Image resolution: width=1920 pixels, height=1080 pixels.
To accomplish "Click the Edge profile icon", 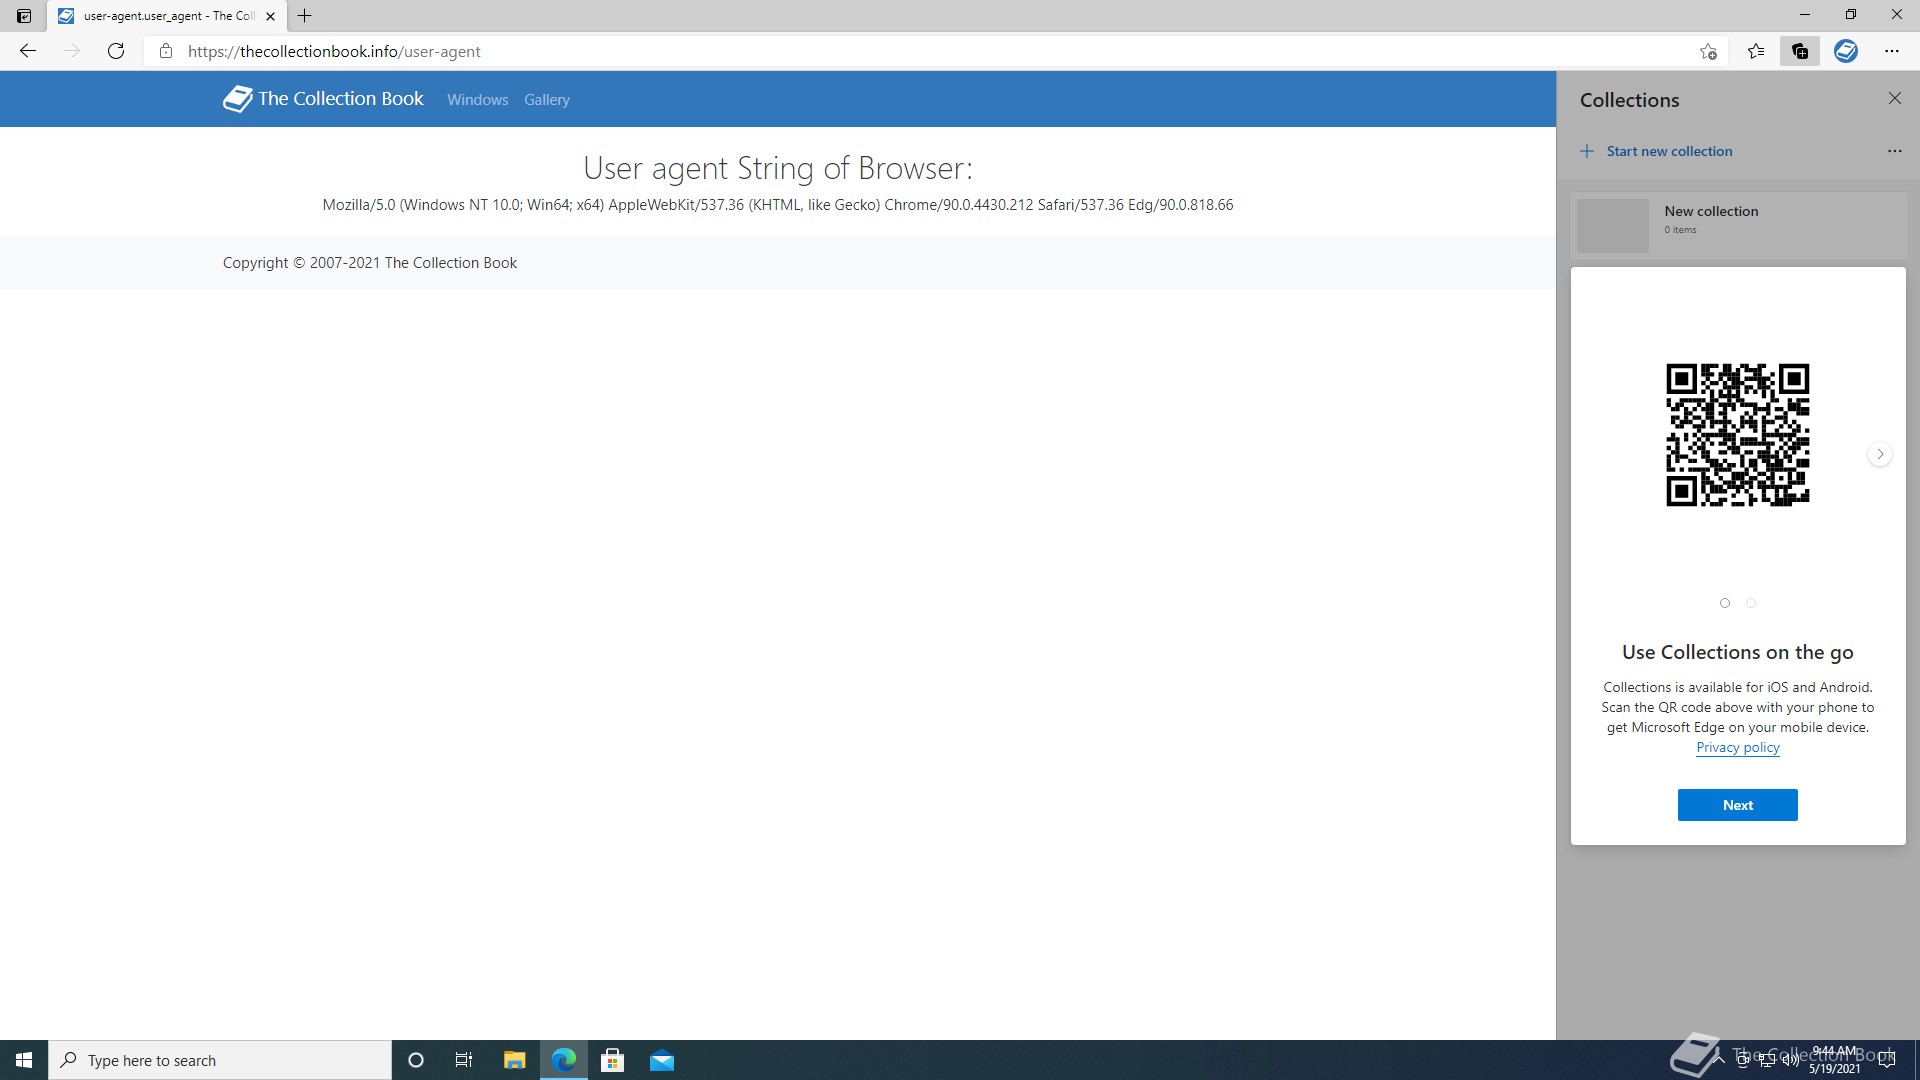I will [1846, 51].
